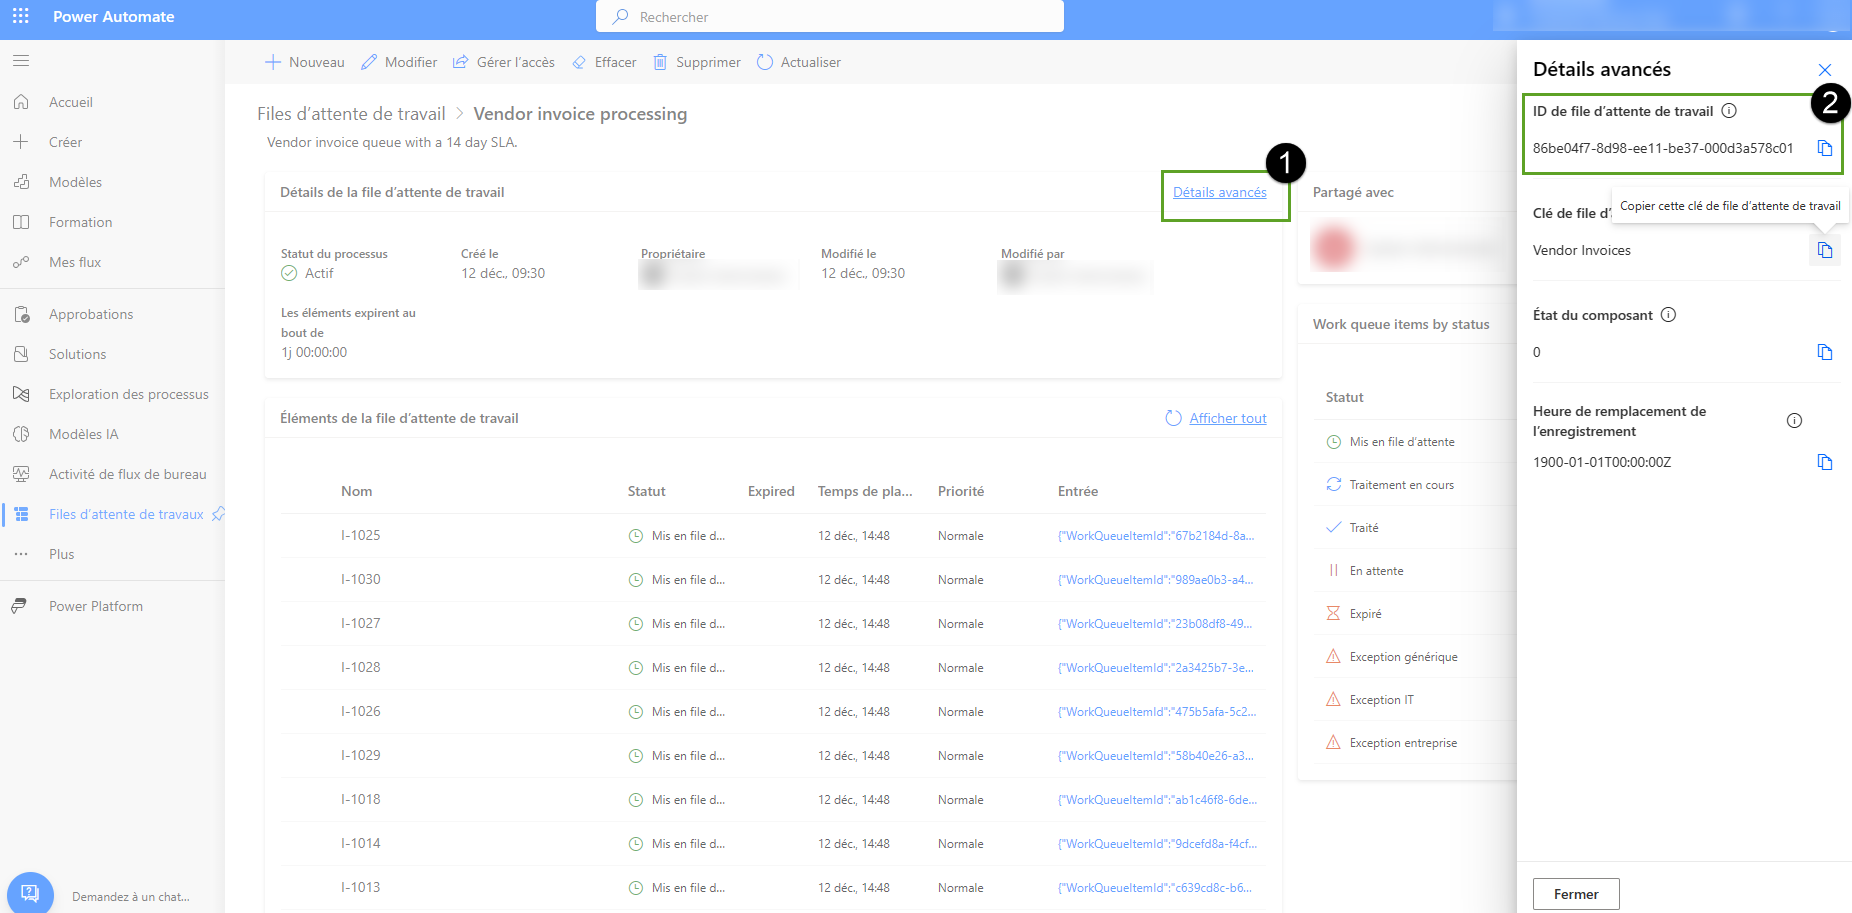Image resolution: width=1852 pixels, height=913 pixels.
Task: Click the Créer plus icon in sidebar
Action: pos(21,142)
